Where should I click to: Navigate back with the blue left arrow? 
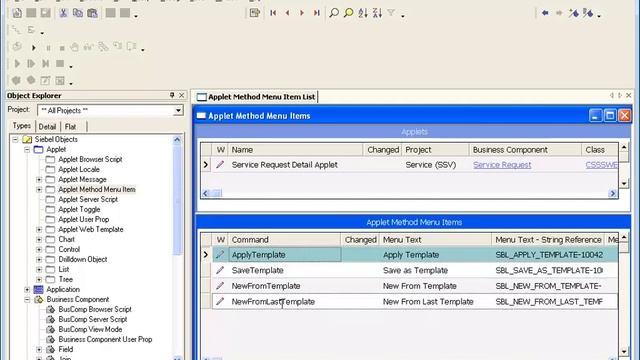click(x=545, y=13)
